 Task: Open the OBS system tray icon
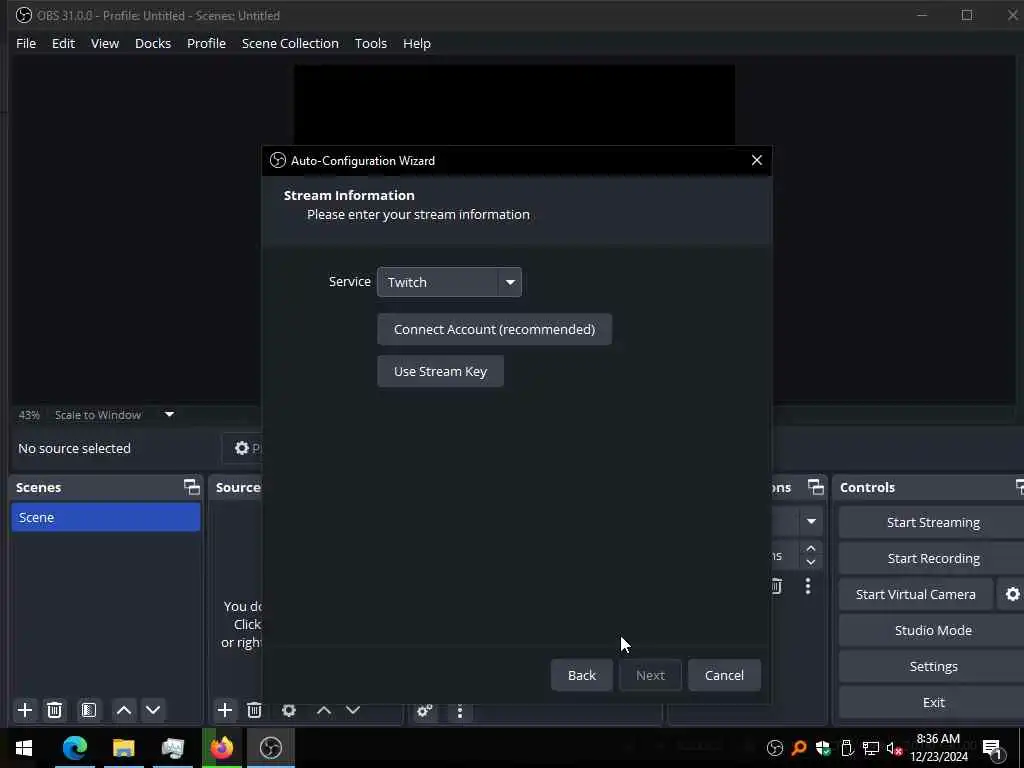coord(775,748)
